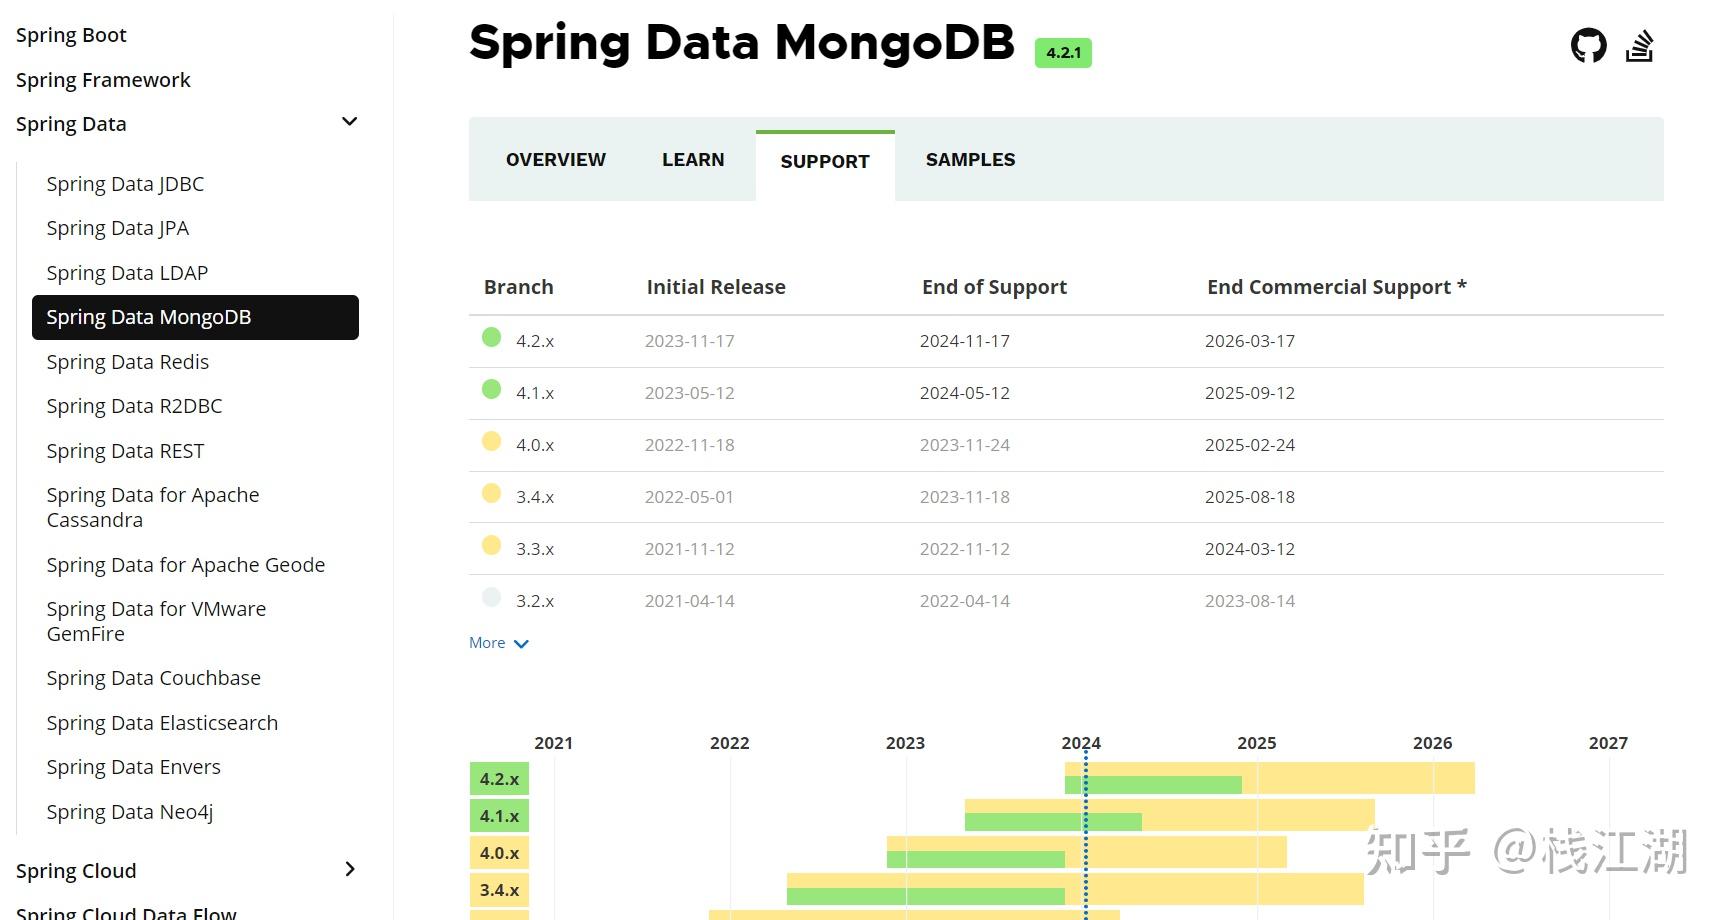Viewport: 1732px width, 920px height.
Task: Click the green status dot for 4.2.x
Action: [491, 337]
